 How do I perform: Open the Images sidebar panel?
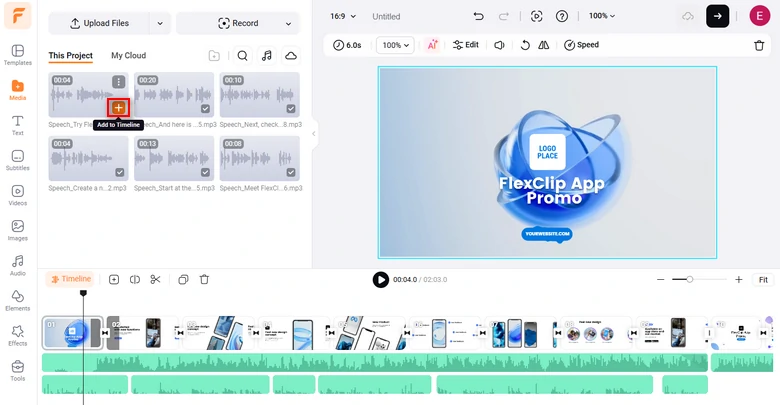pos(17,230)
